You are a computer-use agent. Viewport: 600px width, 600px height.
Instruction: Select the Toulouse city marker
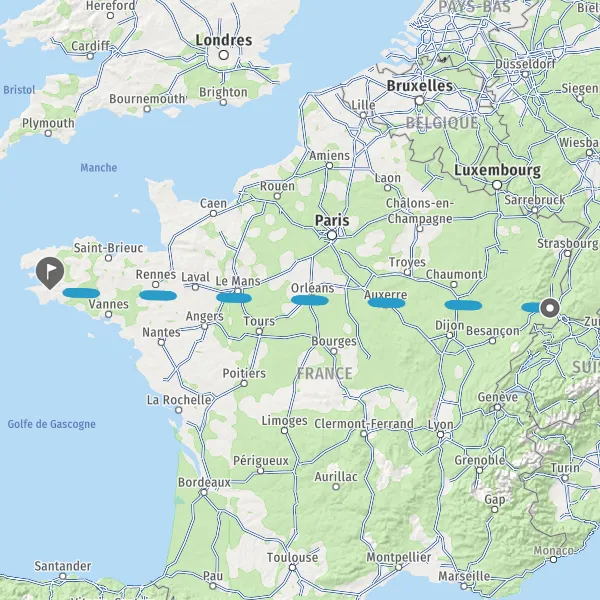(292, 567)
